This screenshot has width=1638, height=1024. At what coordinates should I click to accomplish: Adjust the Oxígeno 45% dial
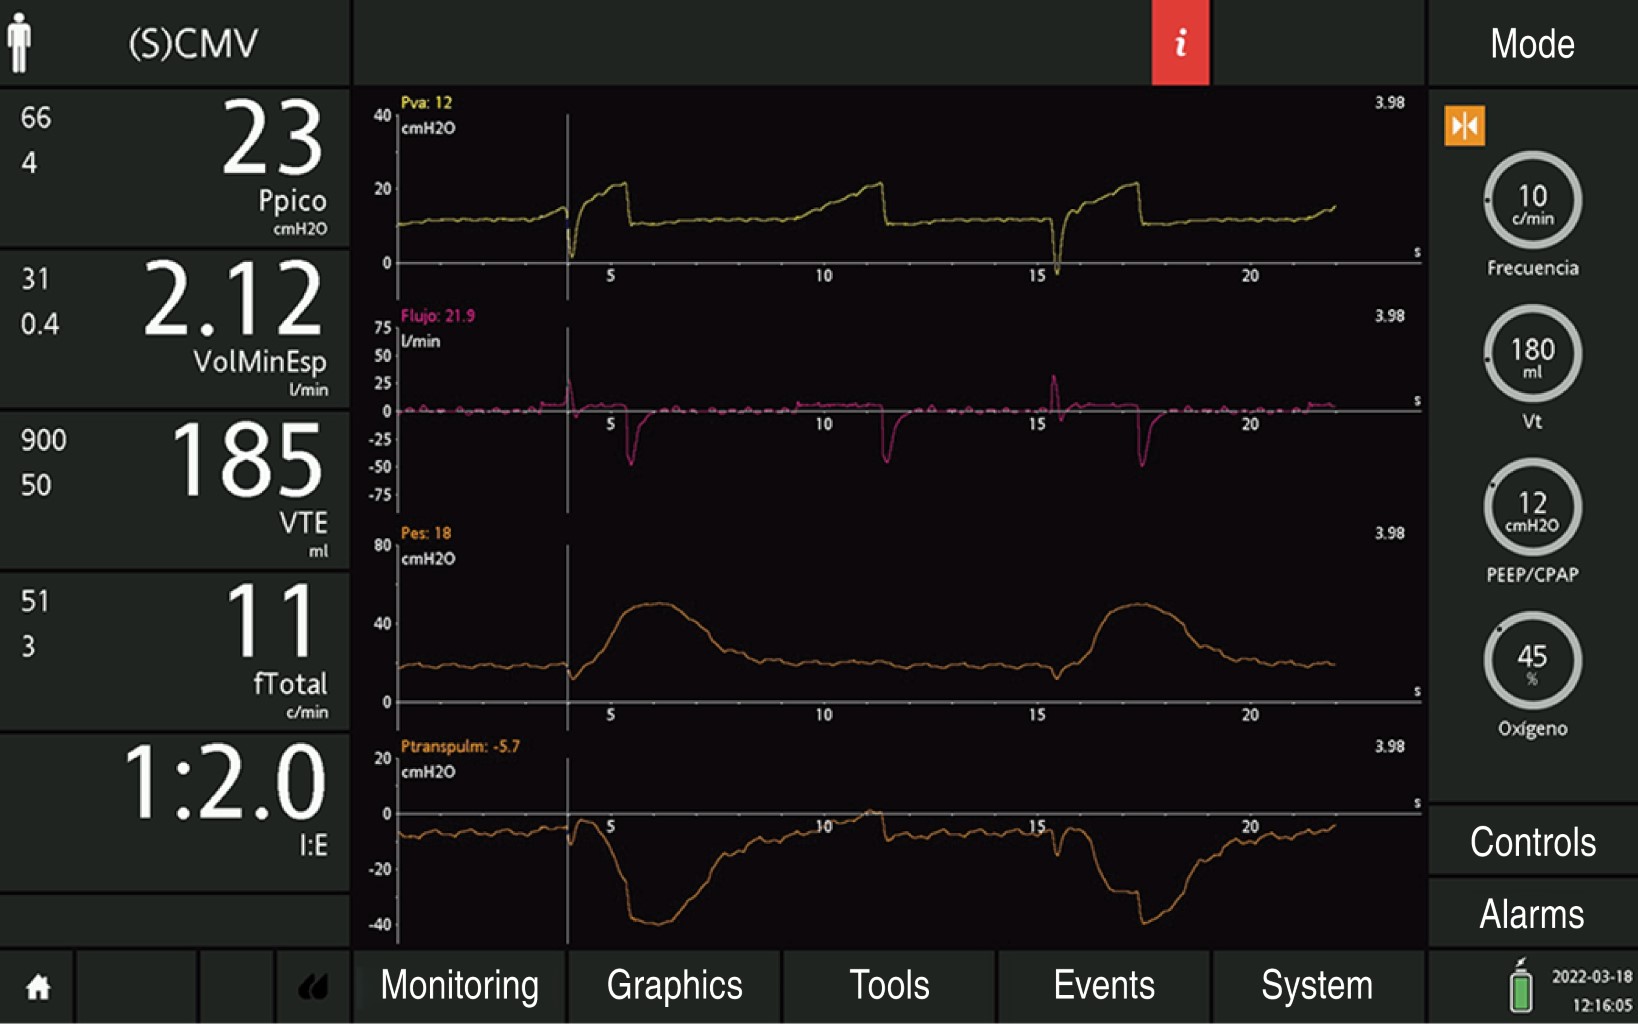1532,661
